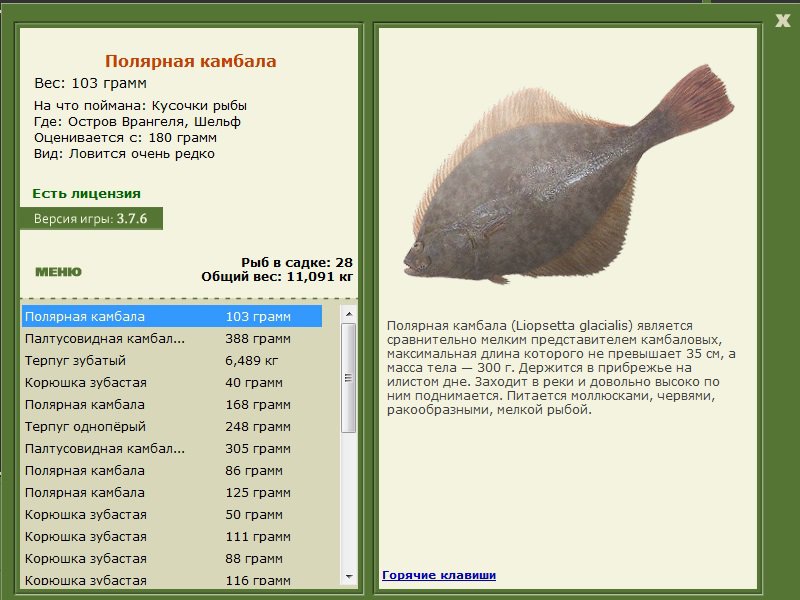Select Полярная камбала 168 грамм row
The width and height of the screenshot is (800, 600).
pos(172,405)
